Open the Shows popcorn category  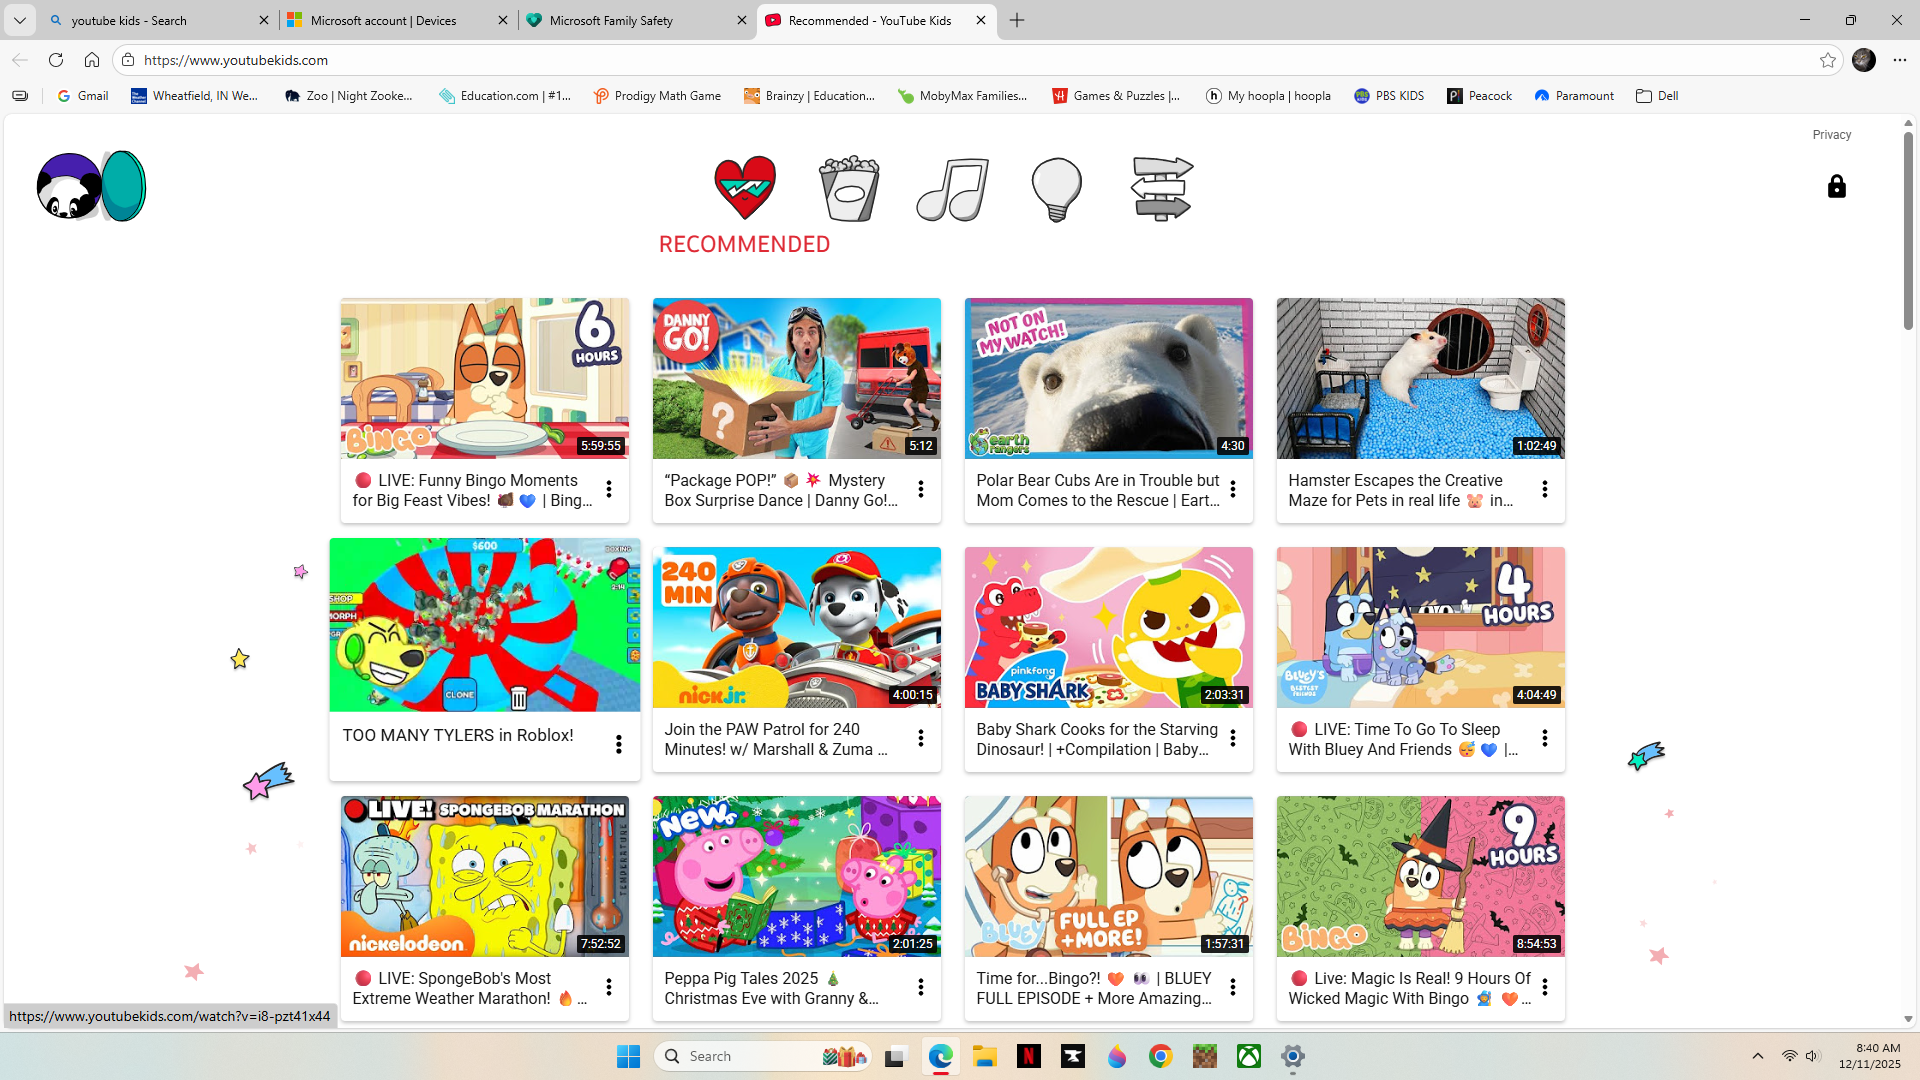[x=849, y=188]
